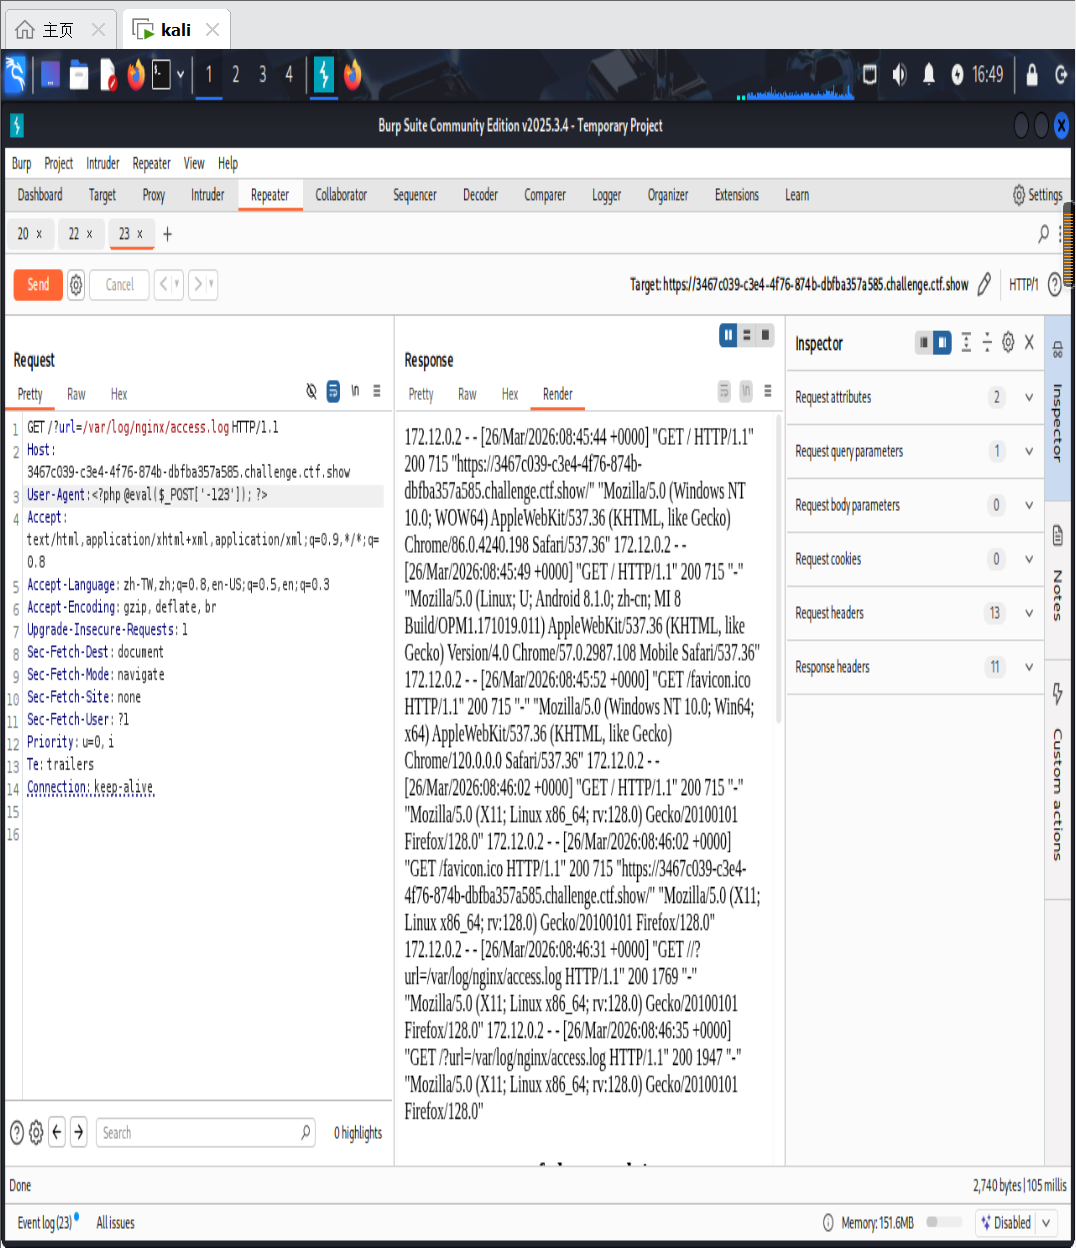Switch to workspace 2 in panel

(235, 75)
